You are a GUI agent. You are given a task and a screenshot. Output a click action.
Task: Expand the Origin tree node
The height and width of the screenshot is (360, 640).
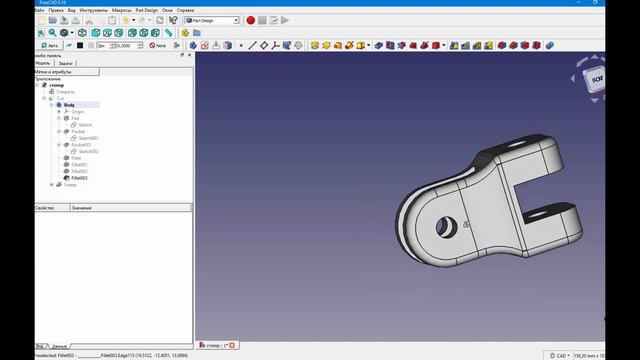coord(59,111)
